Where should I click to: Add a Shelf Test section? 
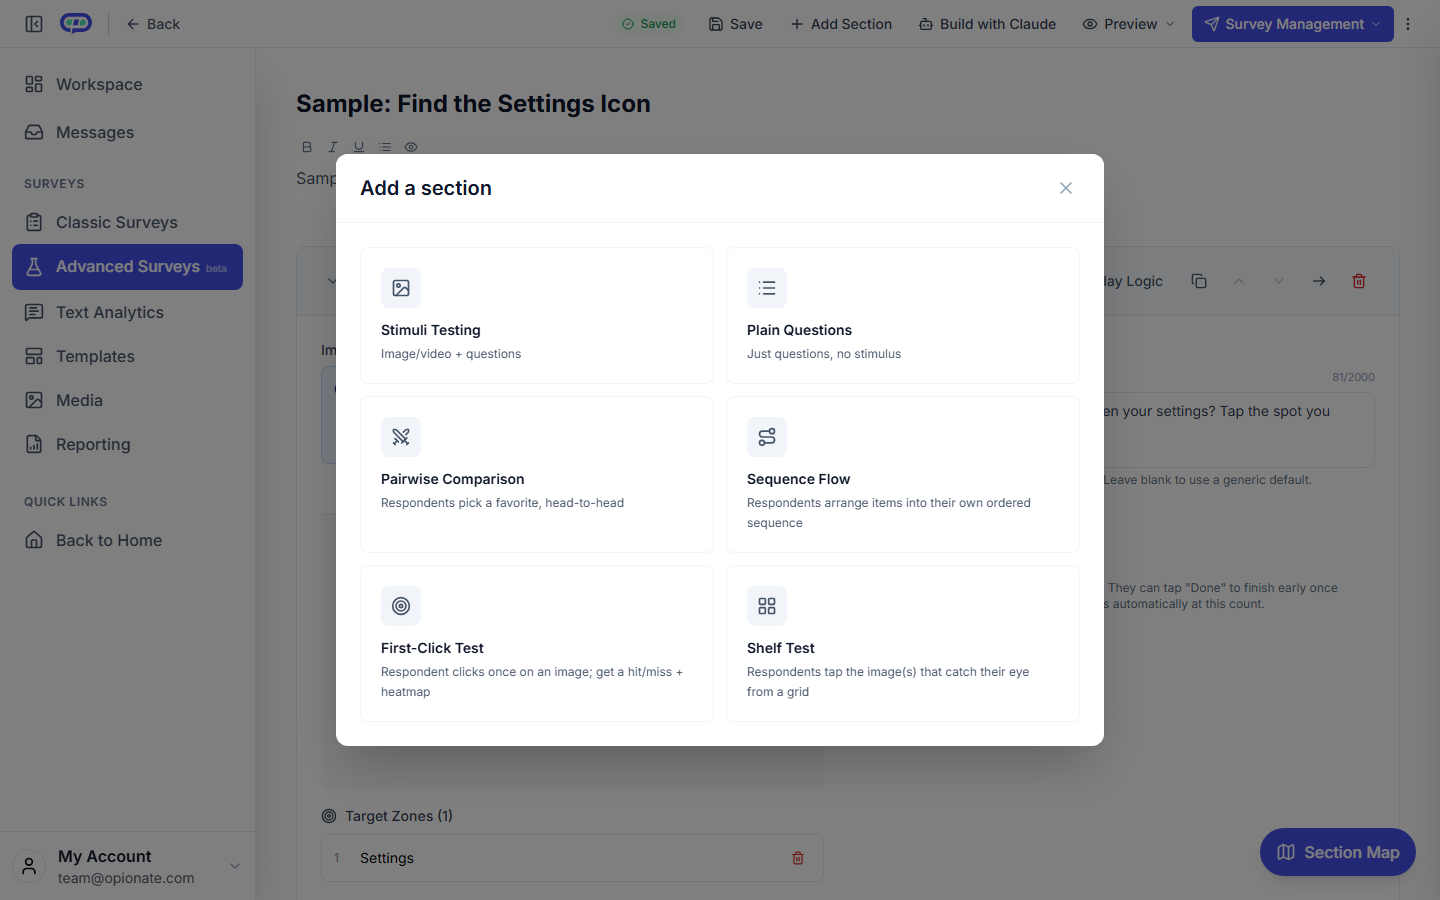coord(903,643)
